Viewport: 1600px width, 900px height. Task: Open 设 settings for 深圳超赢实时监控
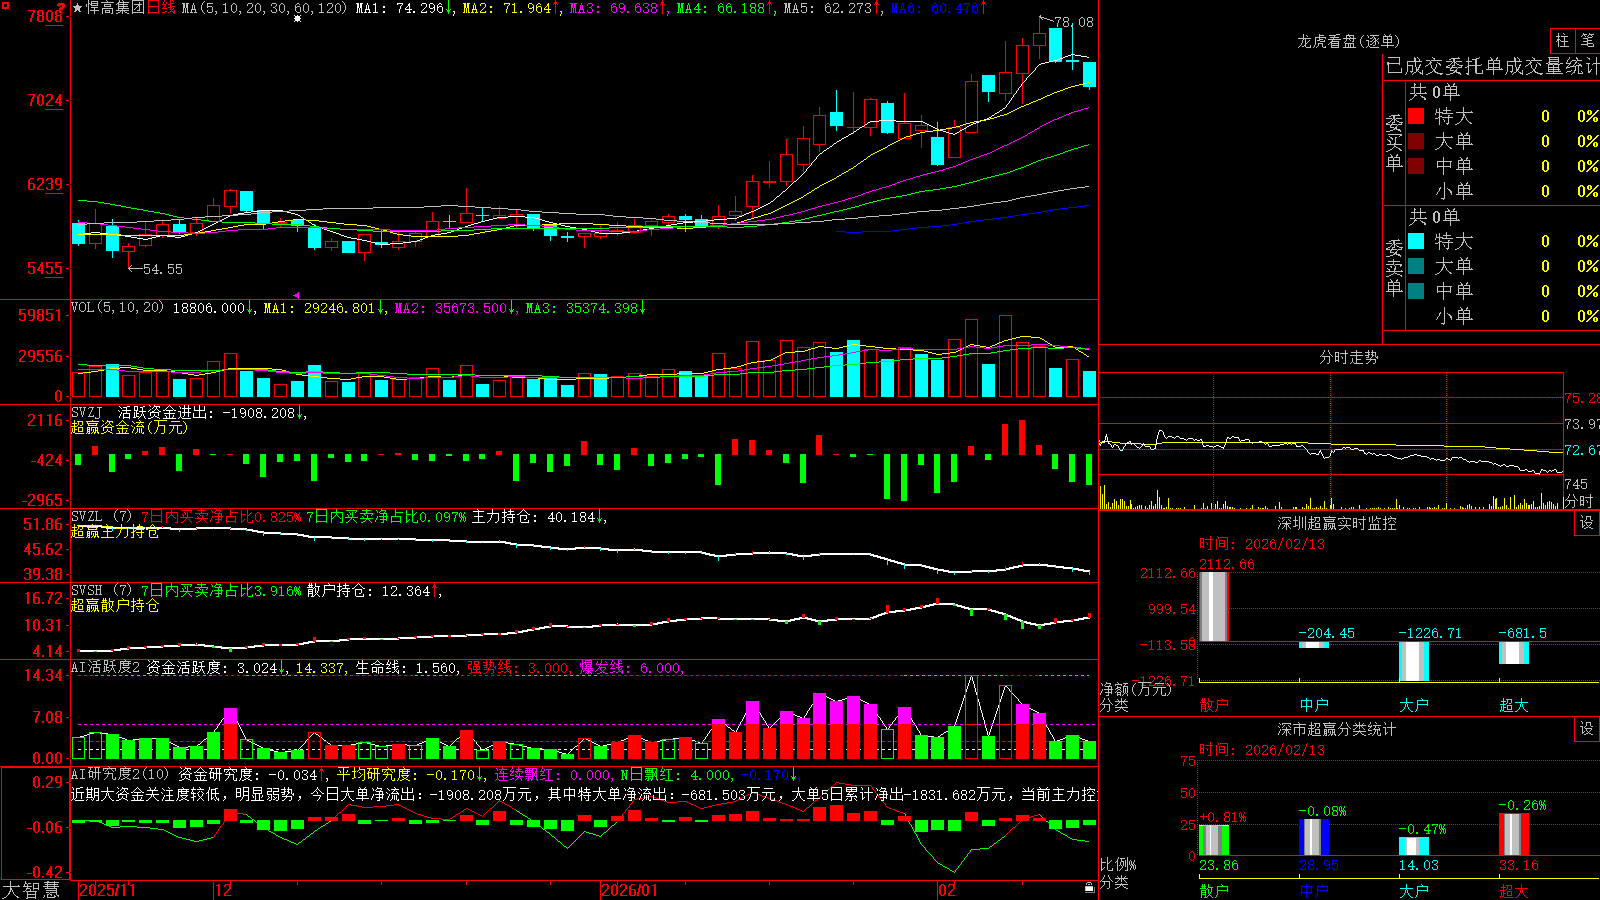(1587, 523)
